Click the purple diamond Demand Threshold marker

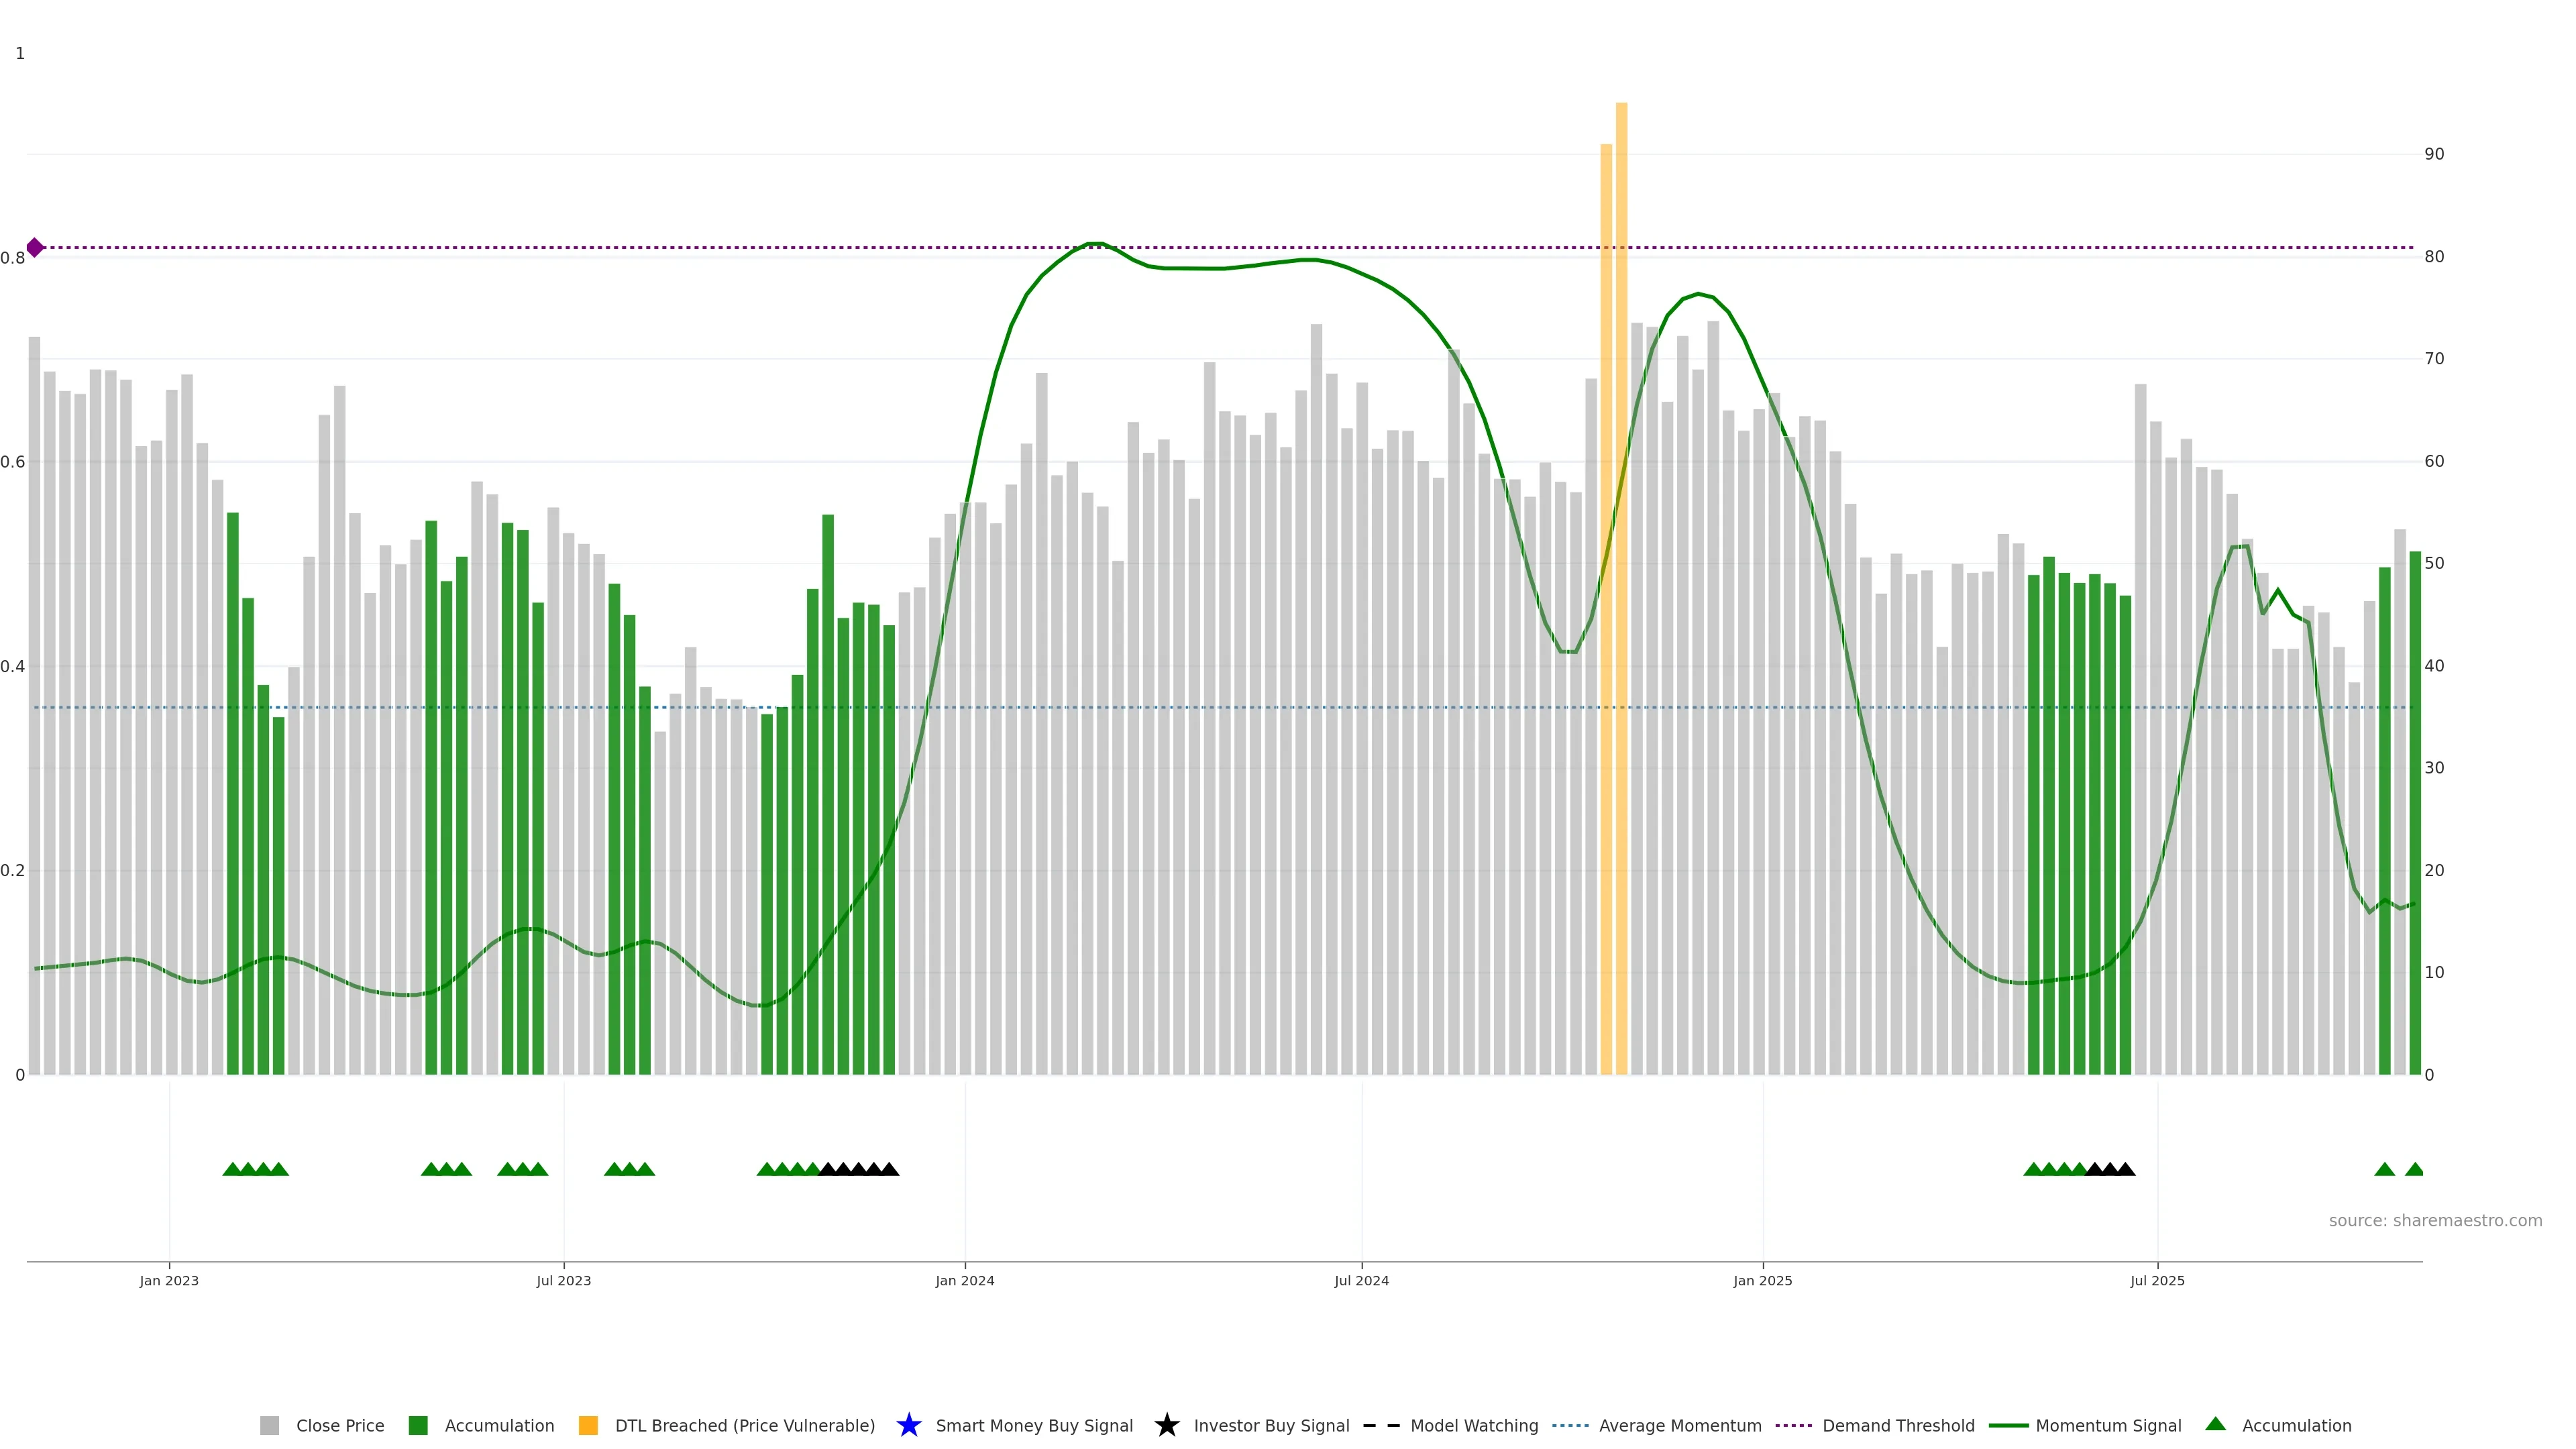tap(35, 247)
